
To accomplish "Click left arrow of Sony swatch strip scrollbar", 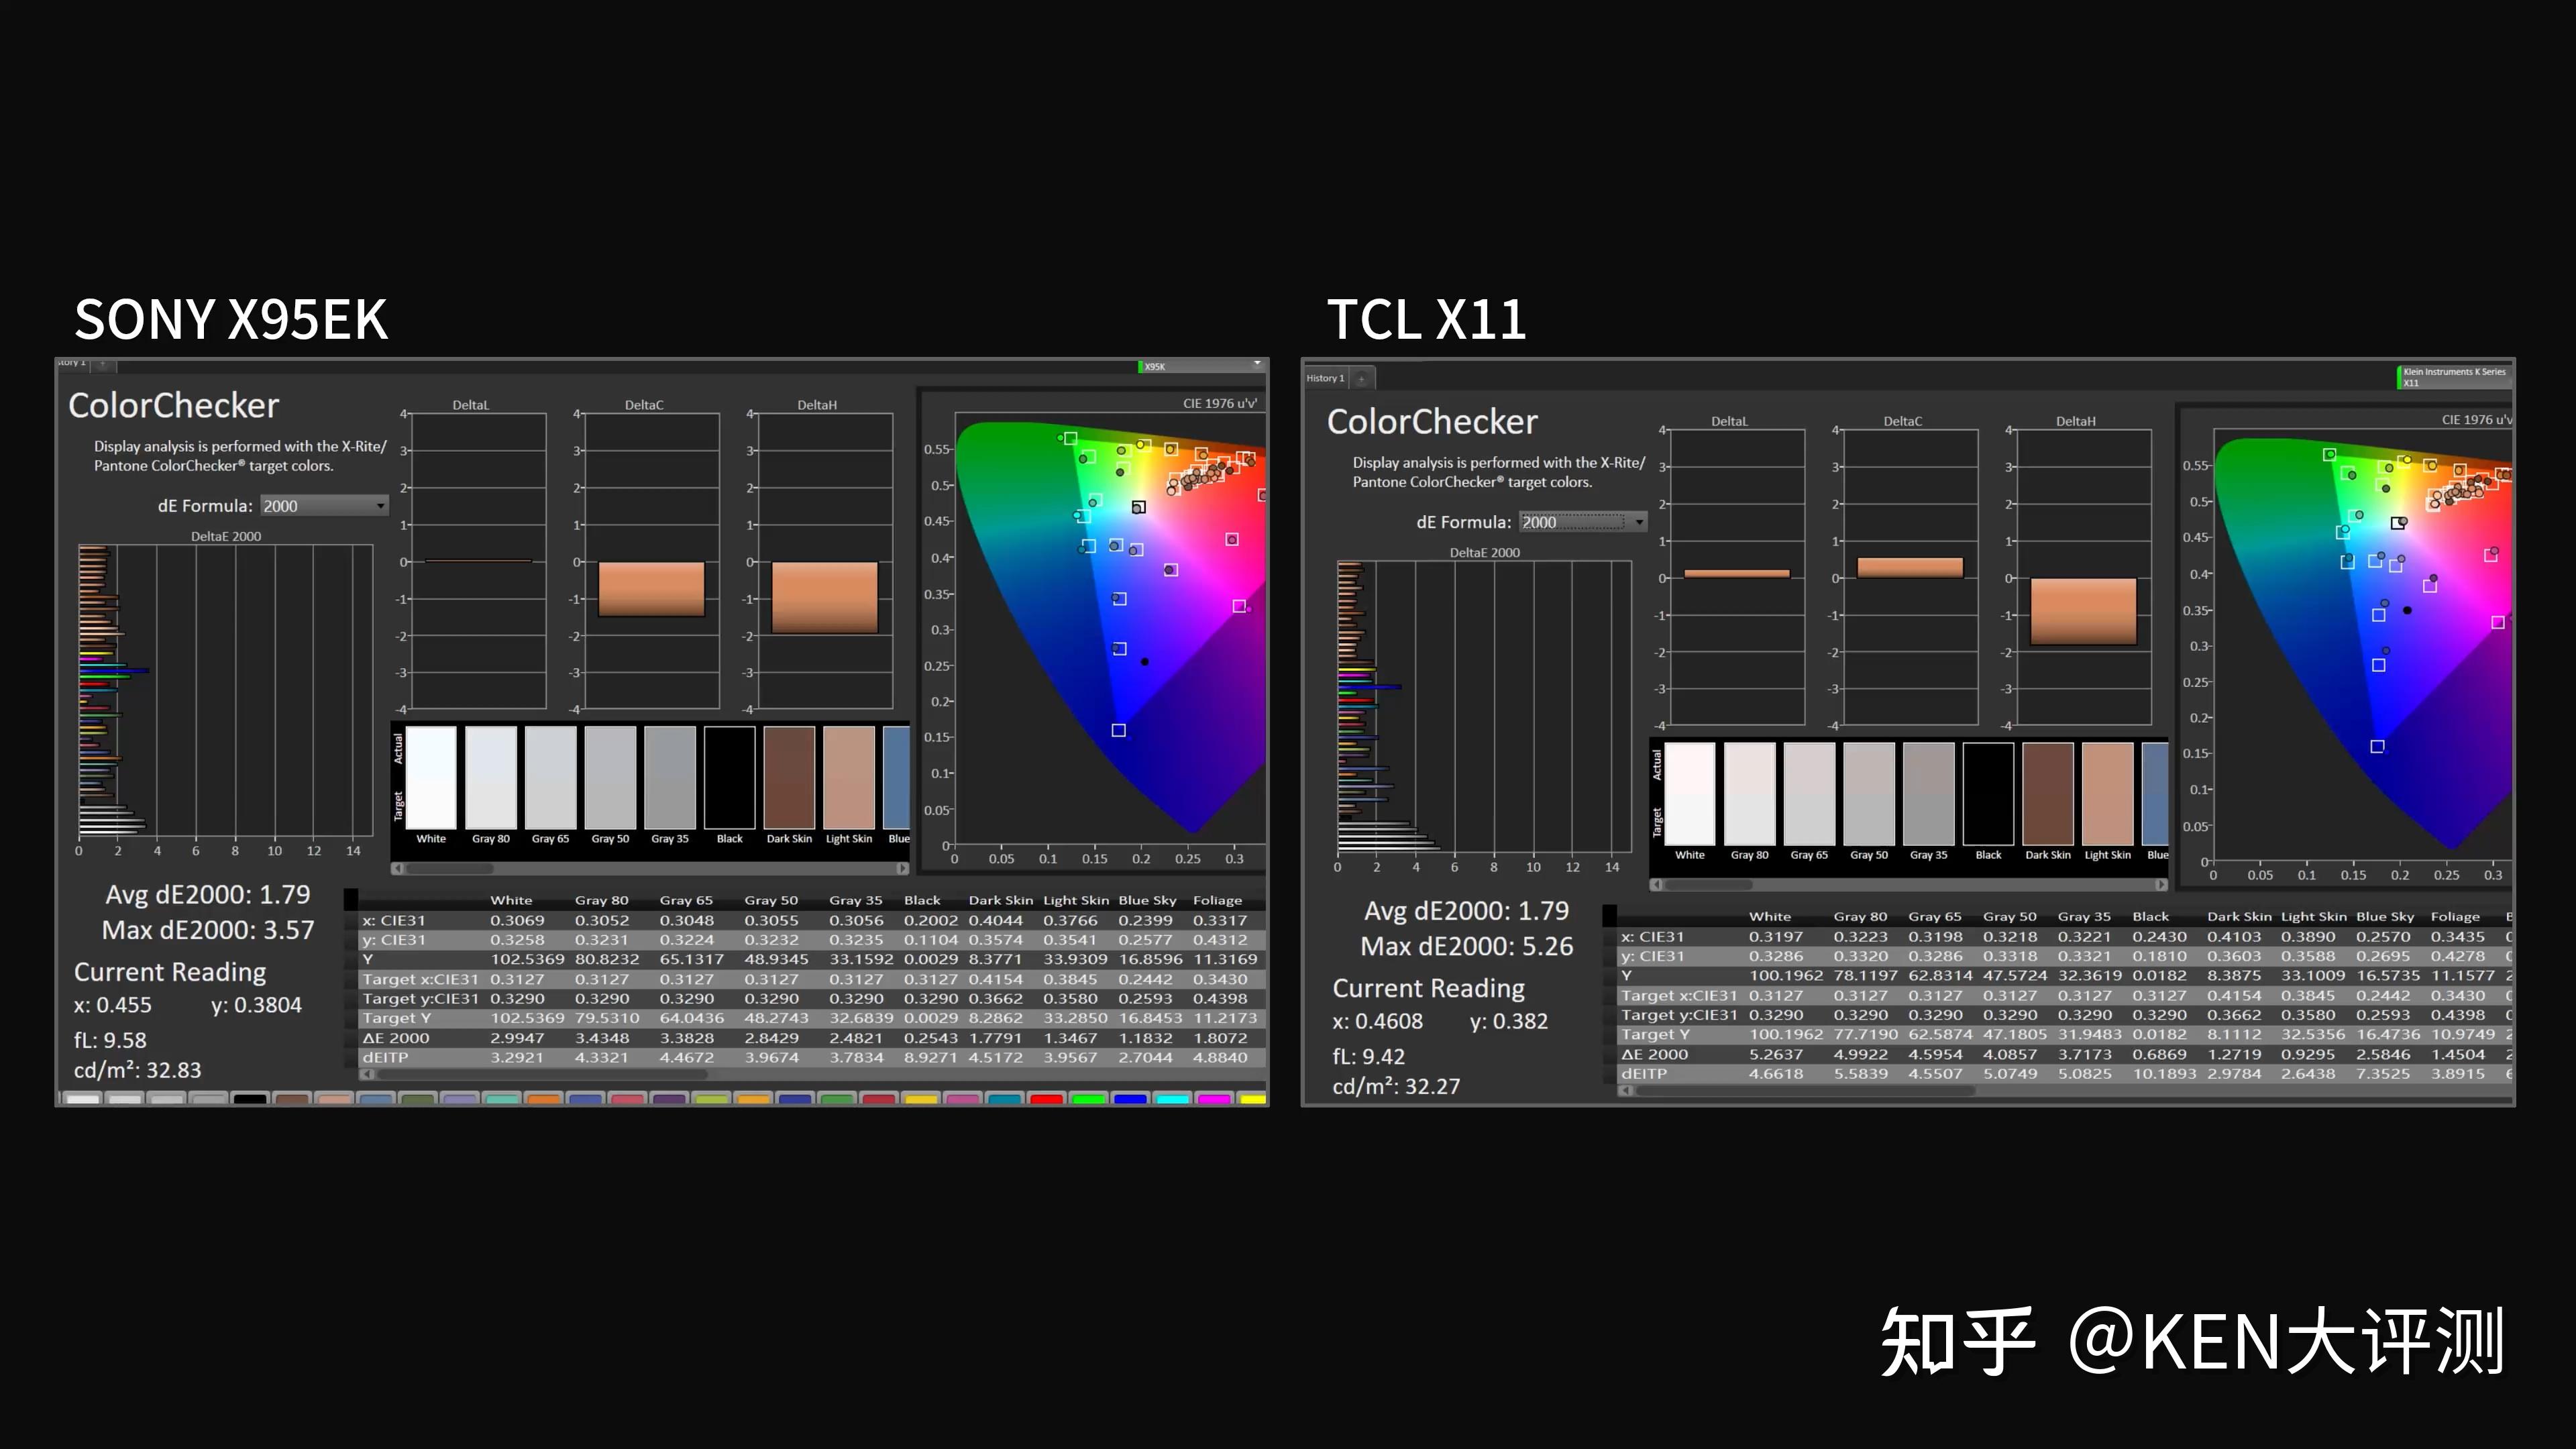I will point(398,868).
